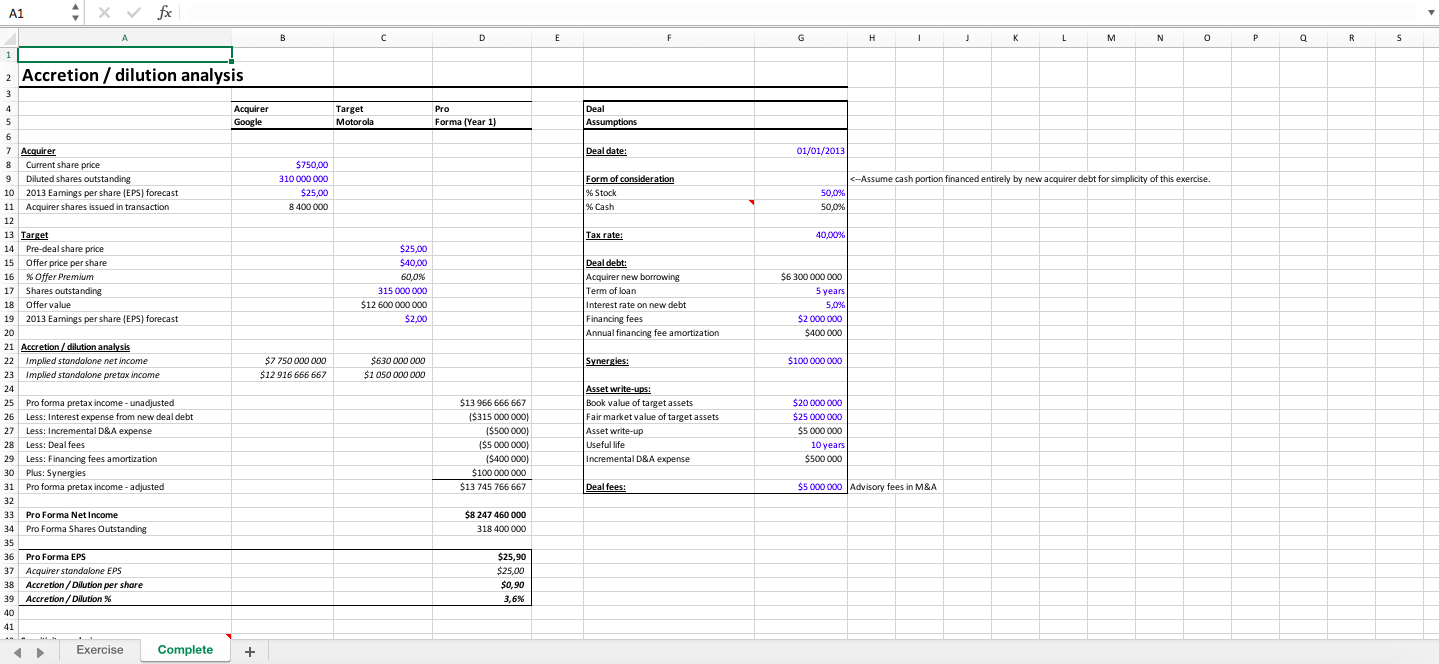Select column B header
Screen dimensions: 1439x664
pos(282,38)
